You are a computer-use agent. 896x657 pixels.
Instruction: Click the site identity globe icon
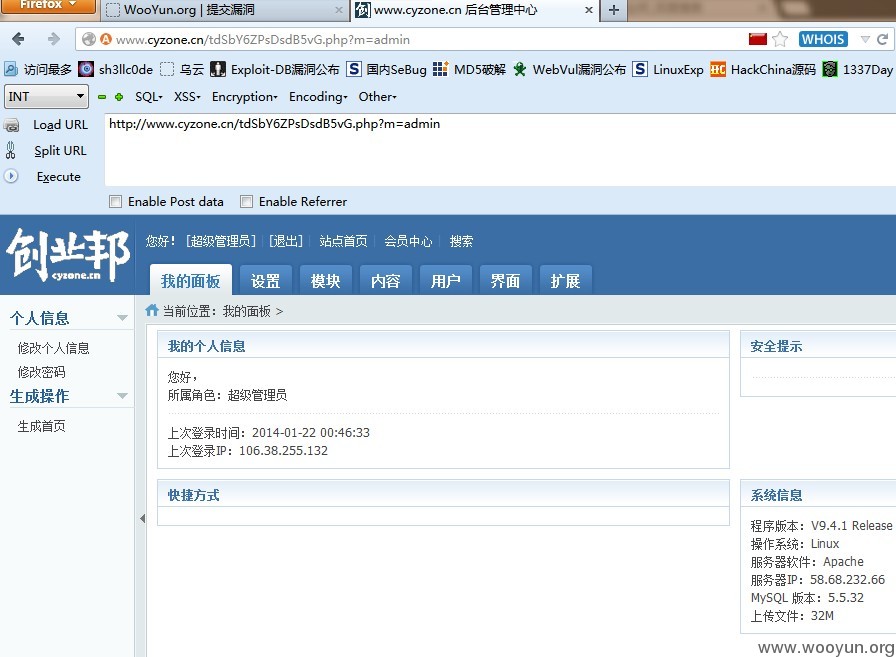click(x=89, y=39)
